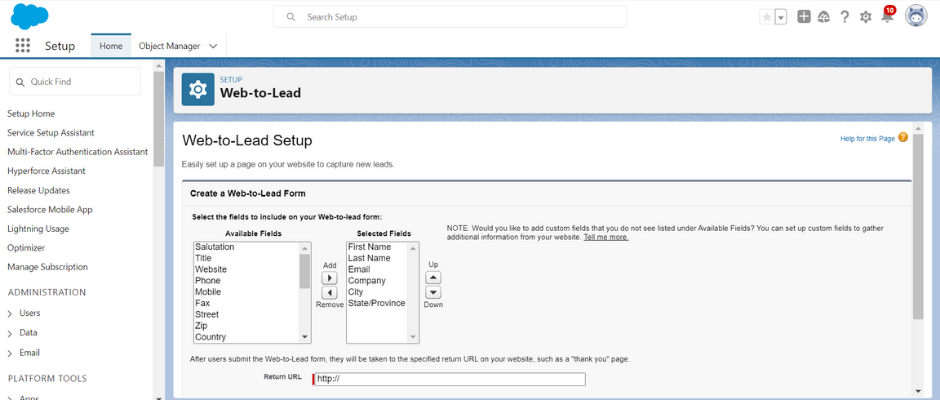View notifications bell with badge
The width and height of the screenshot is (940, 400).
click(888, 15)
